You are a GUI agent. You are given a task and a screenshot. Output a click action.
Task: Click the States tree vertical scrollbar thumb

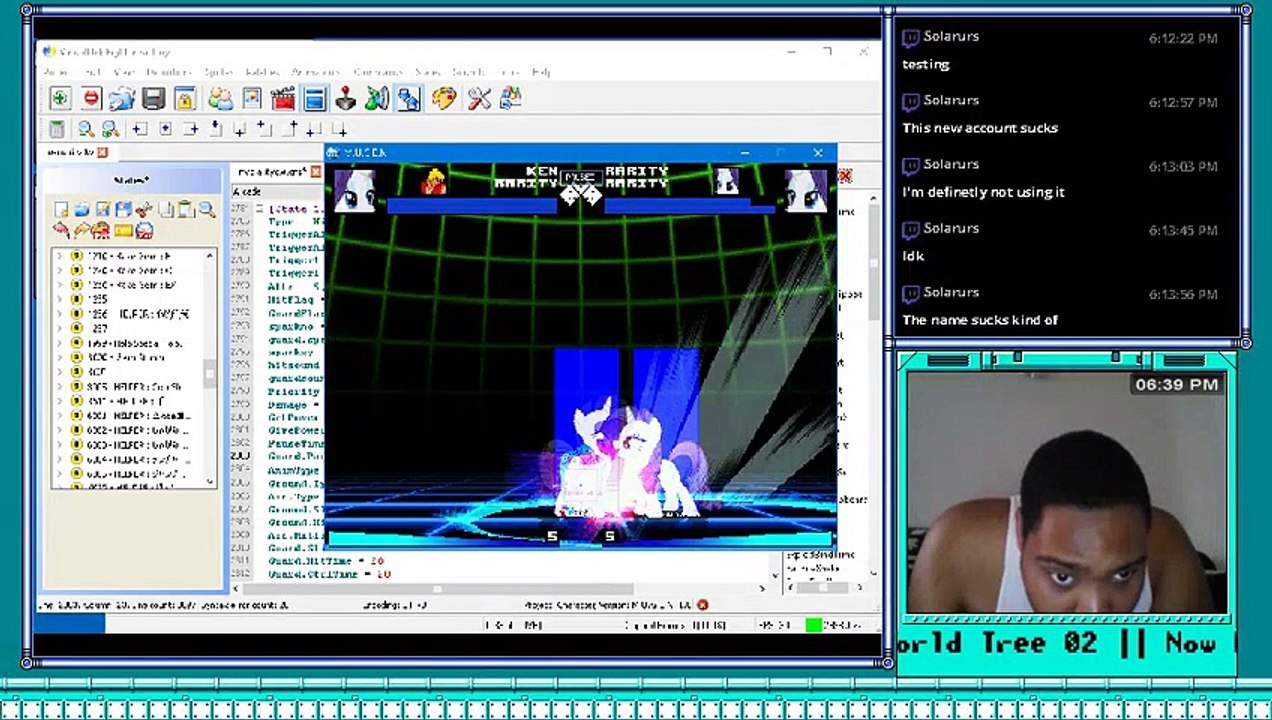coord(210,374)
